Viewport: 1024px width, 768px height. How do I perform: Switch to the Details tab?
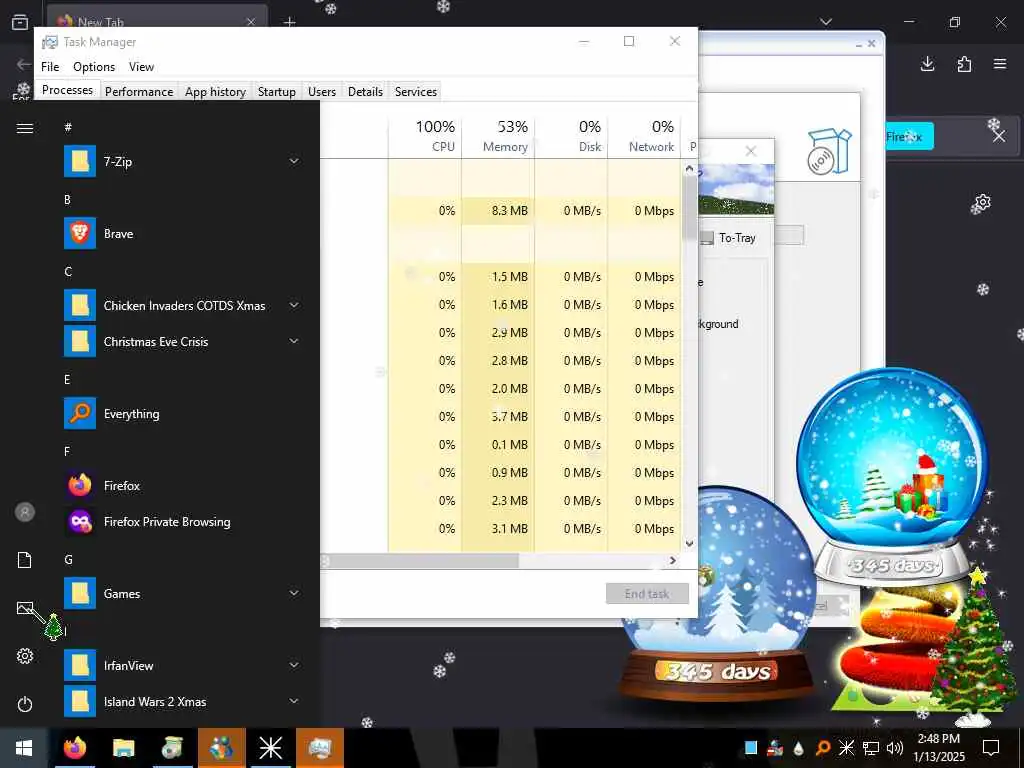click(x=365, y=91)
